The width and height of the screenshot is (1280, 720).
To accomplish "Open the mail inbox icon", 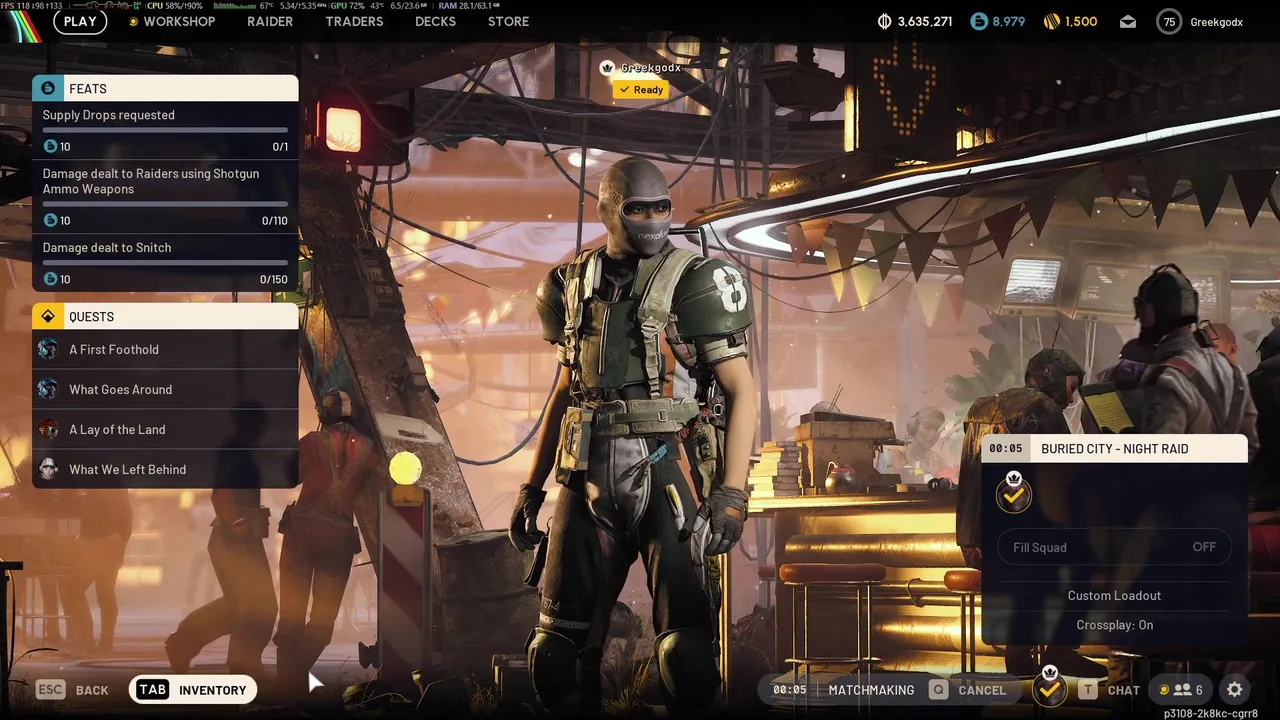I will [1127, 21].
